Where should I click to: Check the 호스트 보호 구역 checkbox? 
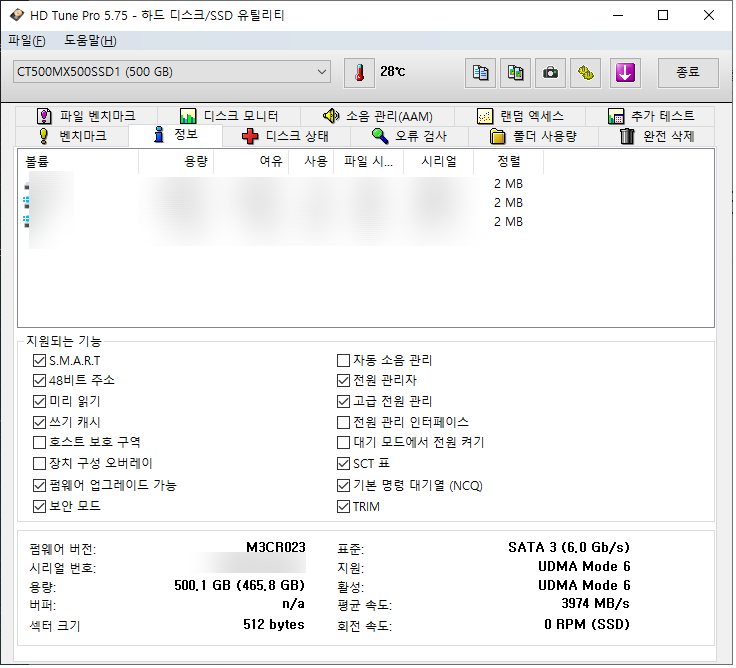tap(39, 442)
